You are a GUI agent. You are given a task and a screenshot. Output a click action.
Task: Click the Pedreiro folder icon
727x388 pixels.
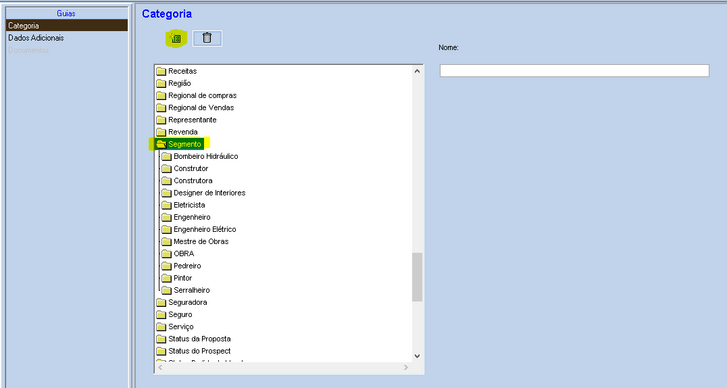(166, 266)
